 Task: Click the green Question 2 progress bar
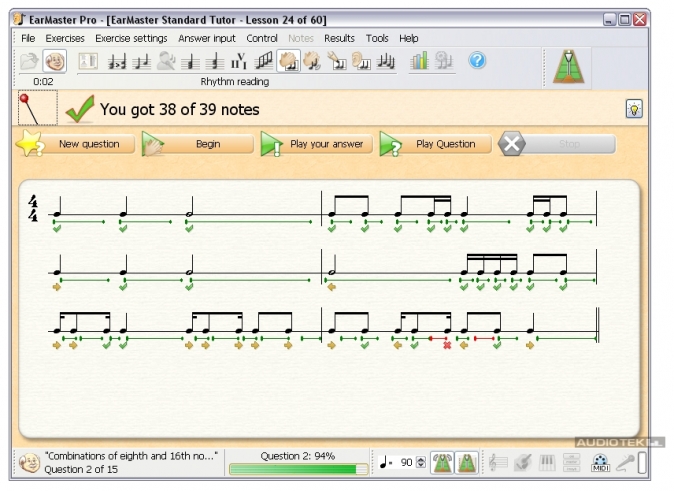point(298,469)
